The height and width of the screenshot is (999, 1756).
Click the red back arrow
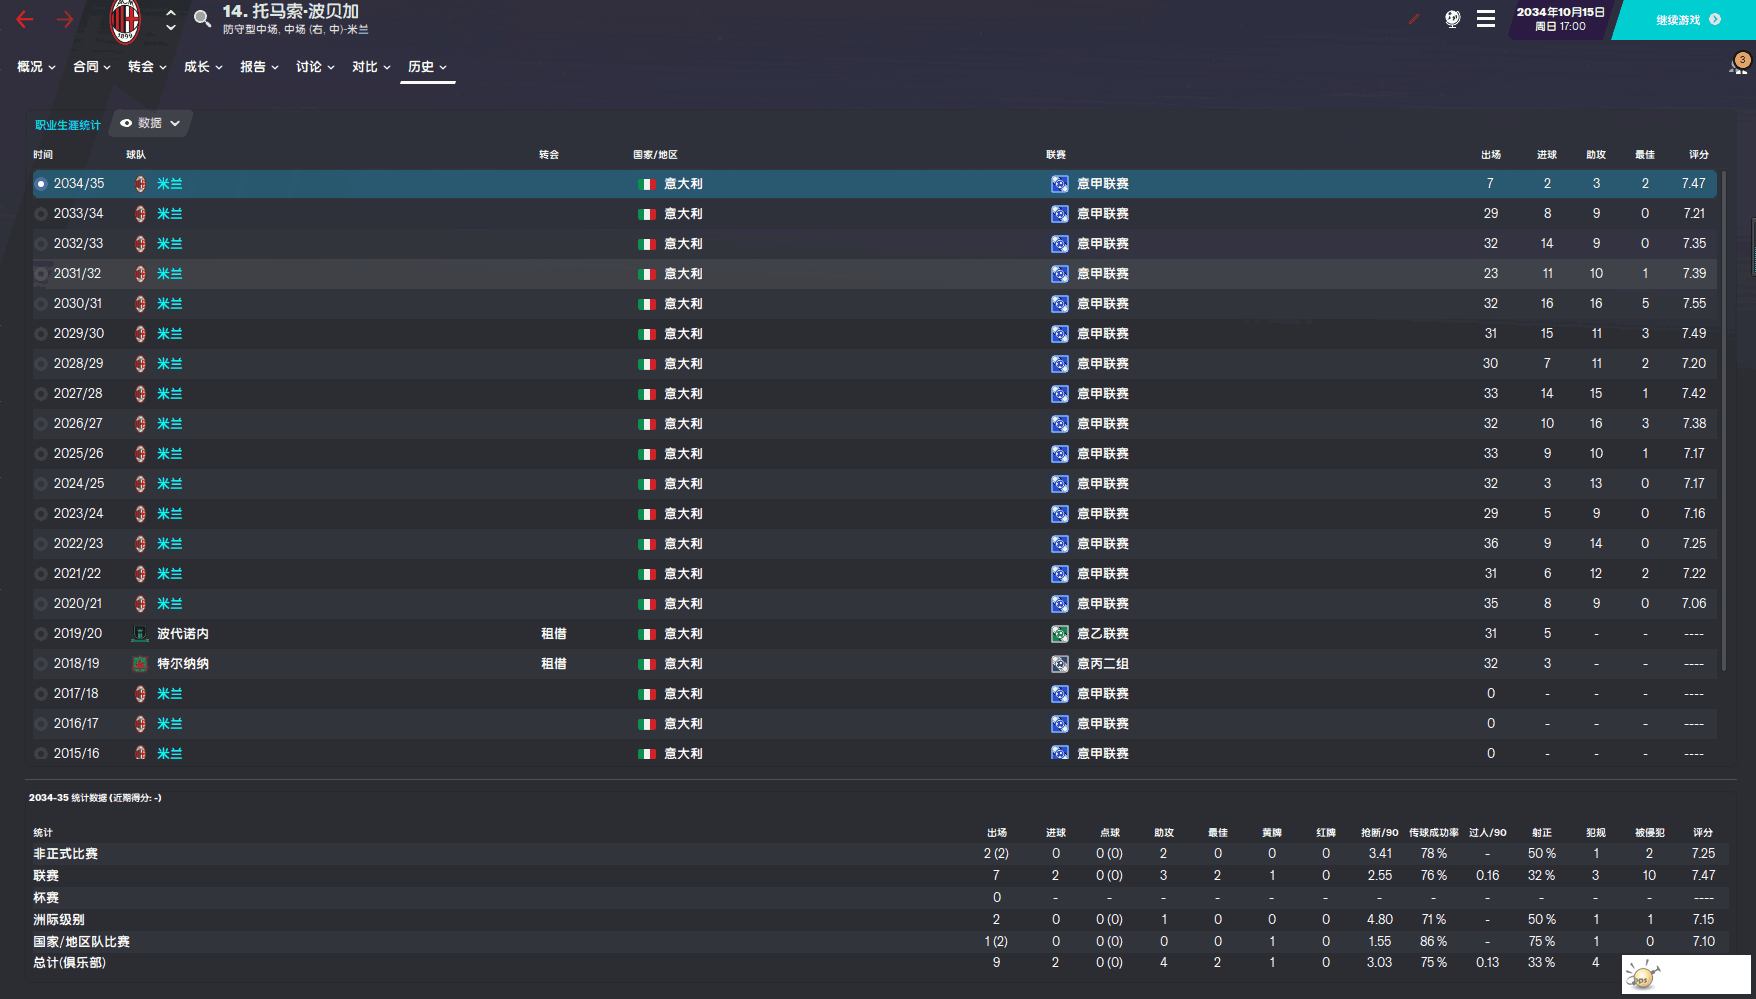tap(25, 19)
